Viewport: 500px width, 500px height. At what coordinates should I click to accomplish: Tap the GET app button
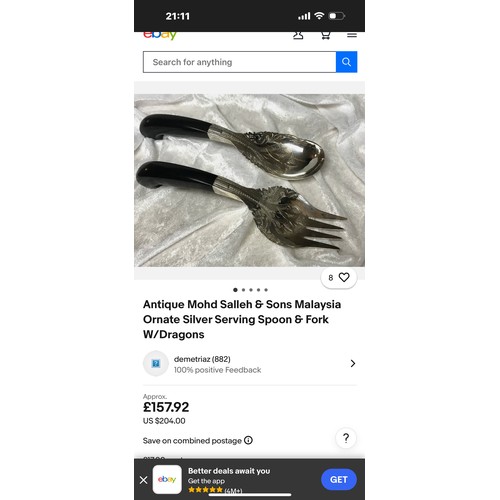[339, 480]
